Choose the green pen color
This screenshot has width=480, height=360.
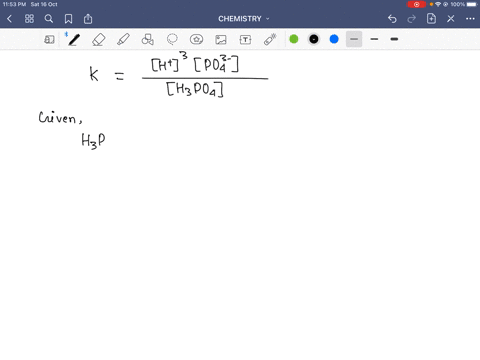pos(294,39)
